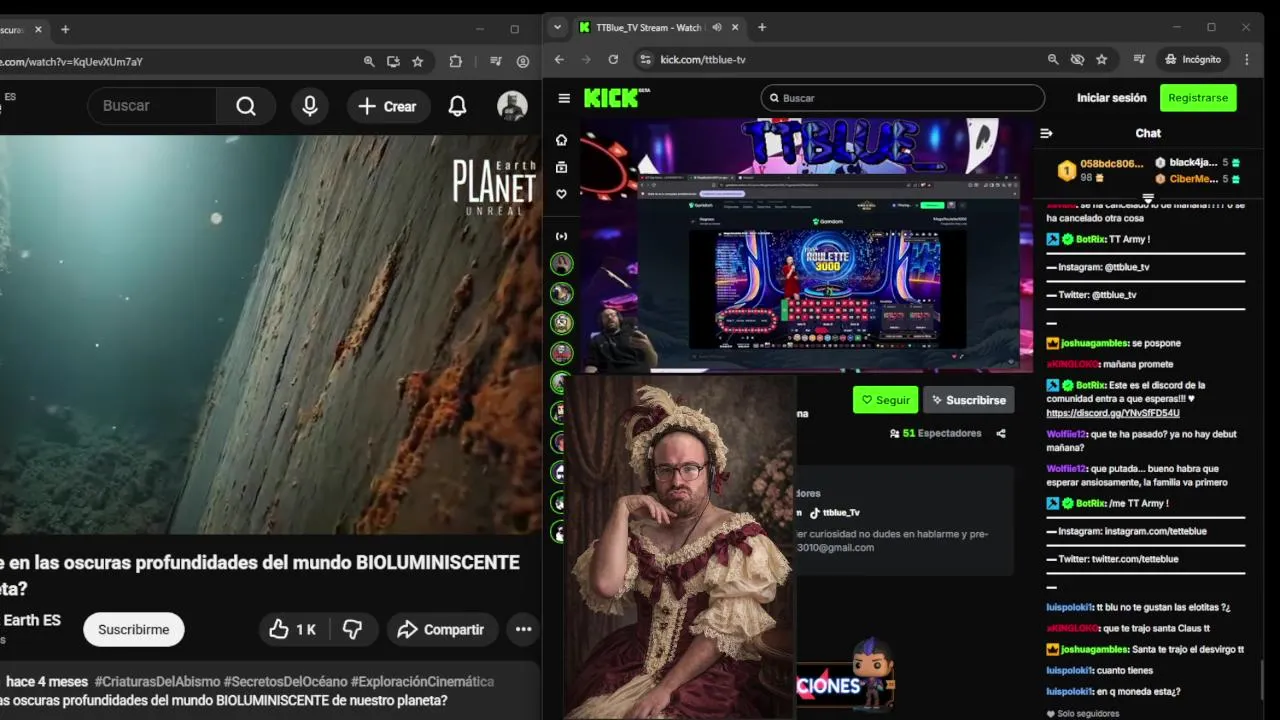The height and width of the screenshot is (720, 1280).
Task: Open media controls icon in YouTube window
Action: [x=496, y=61]
